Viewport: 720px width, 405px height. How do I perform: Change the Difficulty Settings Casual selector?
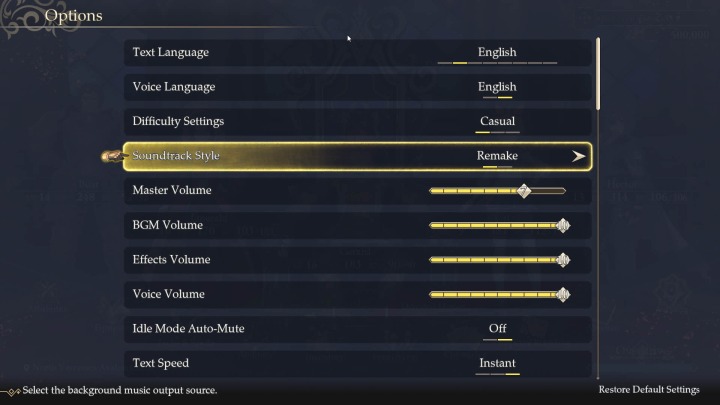(x=497, y=122)
